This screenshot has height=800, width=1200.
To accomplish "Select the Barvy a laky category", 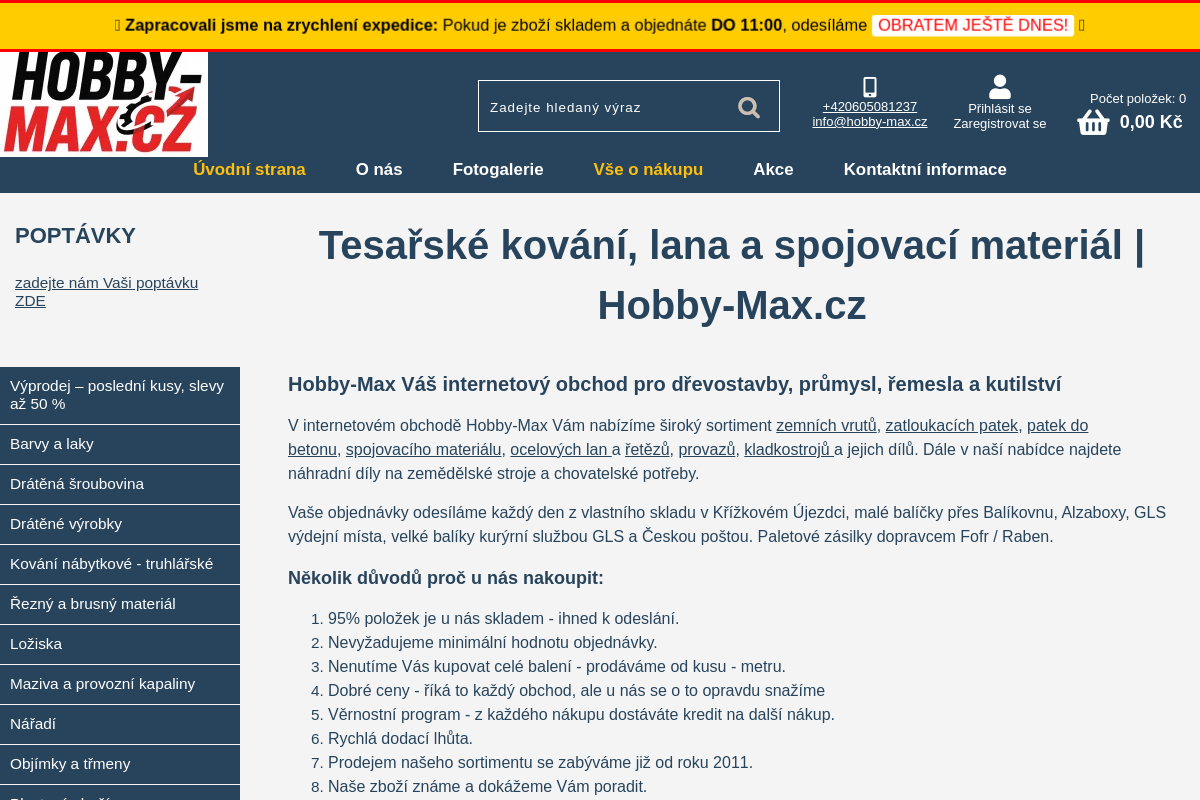I will [x=120, y=444].
